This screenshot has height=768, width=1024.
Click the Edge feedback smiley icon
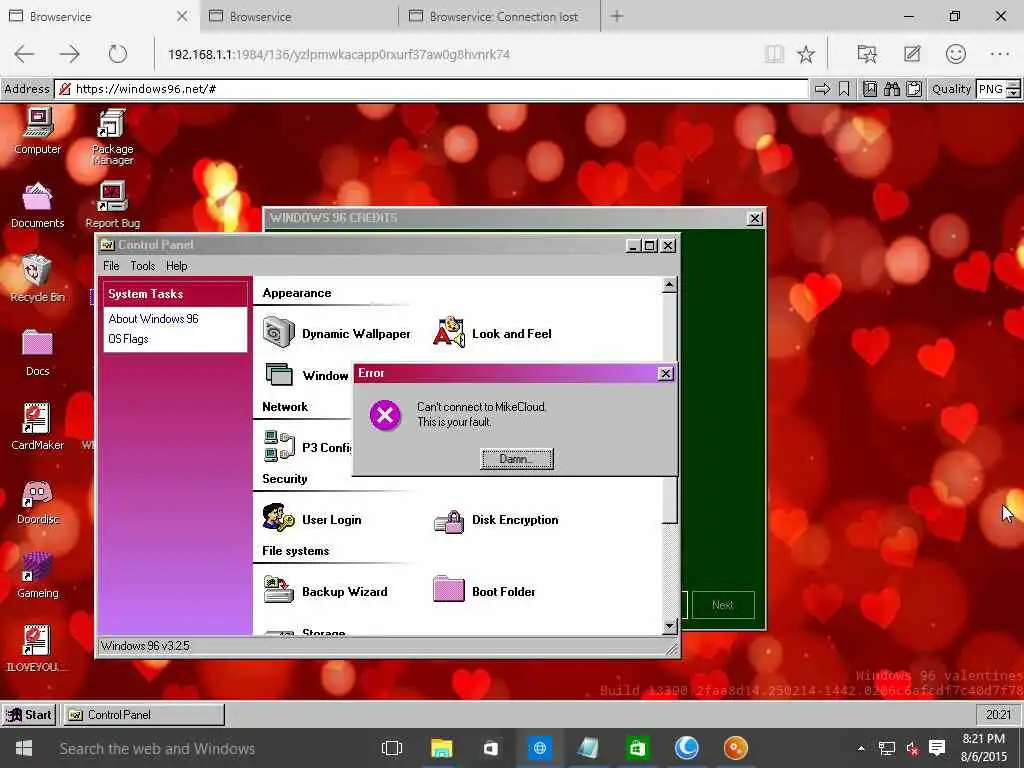click(x=955, y=54)
